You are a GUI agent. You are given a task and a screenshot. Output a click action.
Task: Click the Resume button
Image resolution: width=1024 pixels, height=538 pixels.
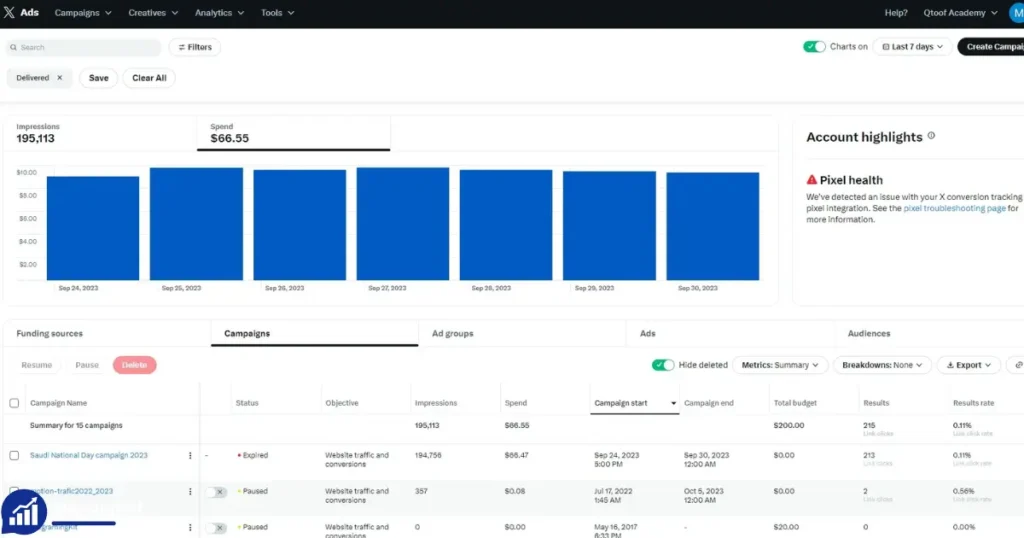(x=37, y=365)
